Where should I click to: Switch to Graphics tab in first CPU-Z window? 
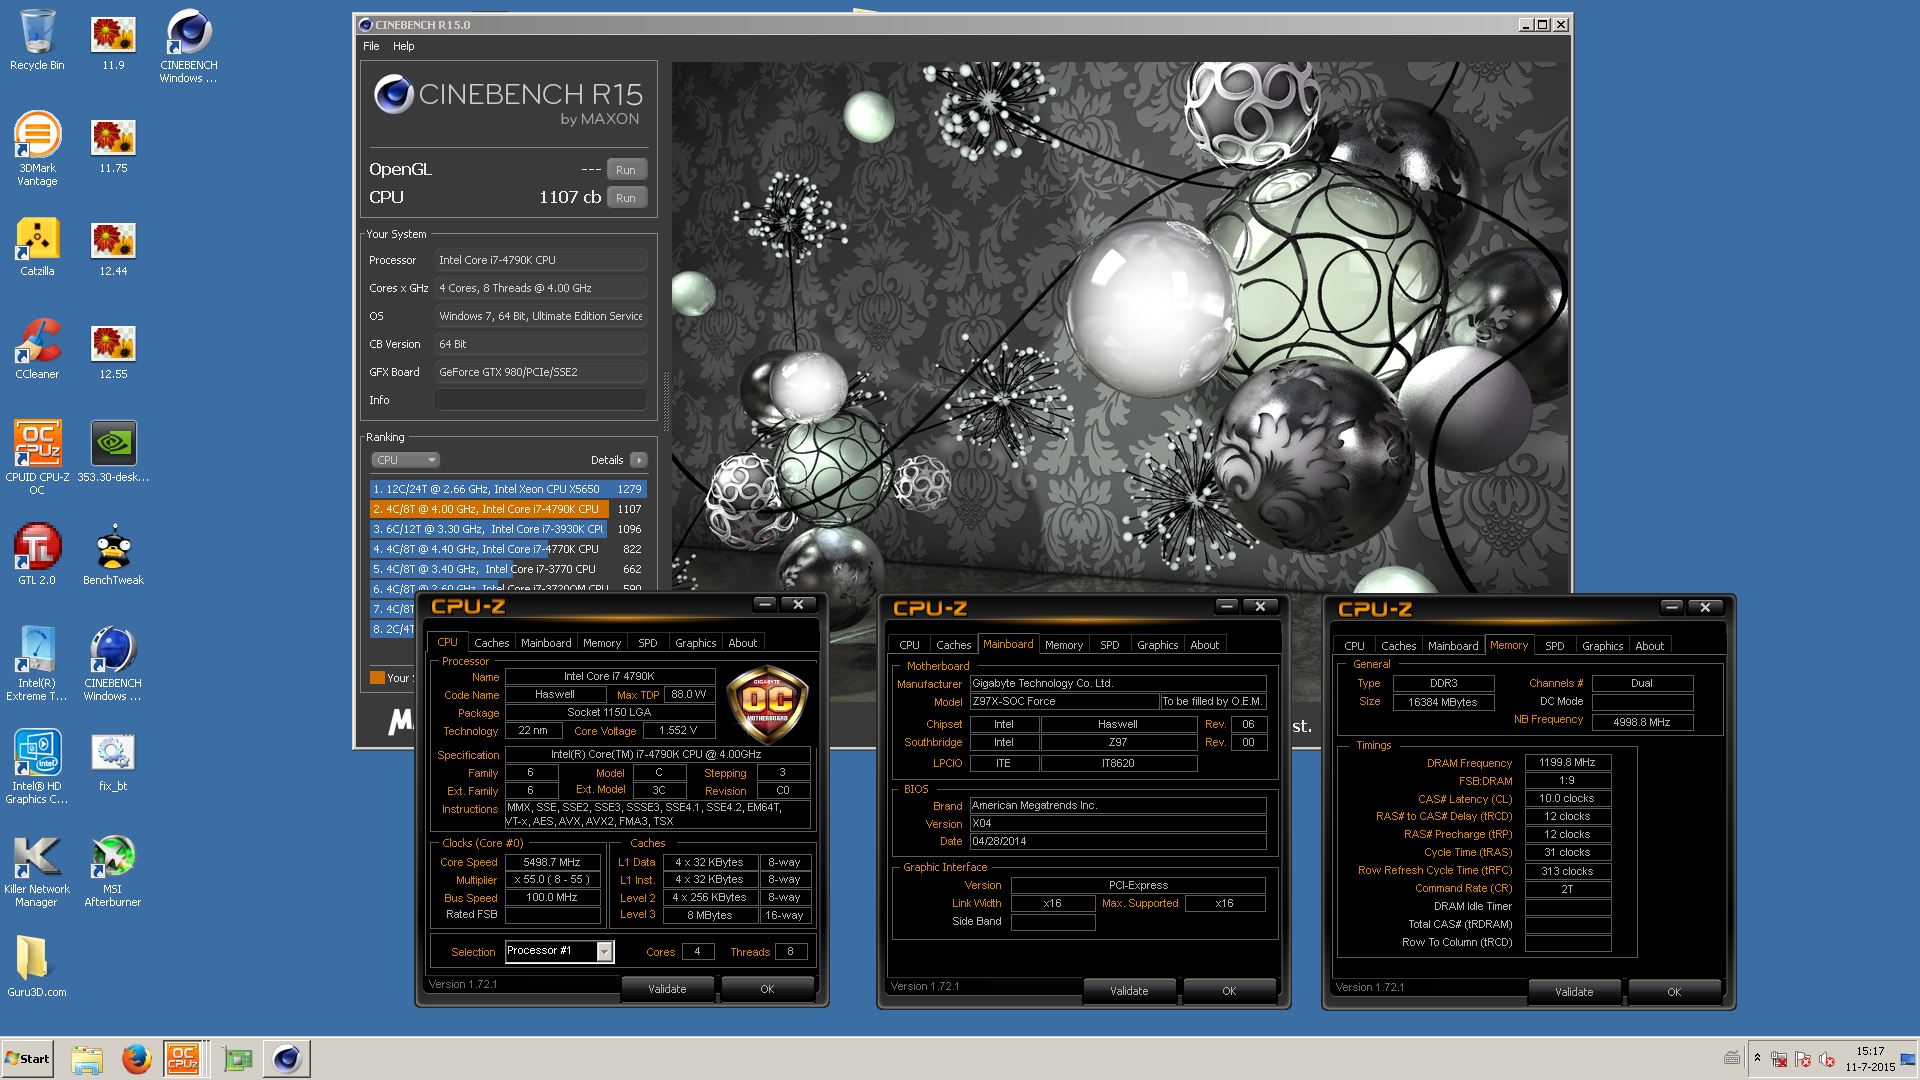click(695, 643)
